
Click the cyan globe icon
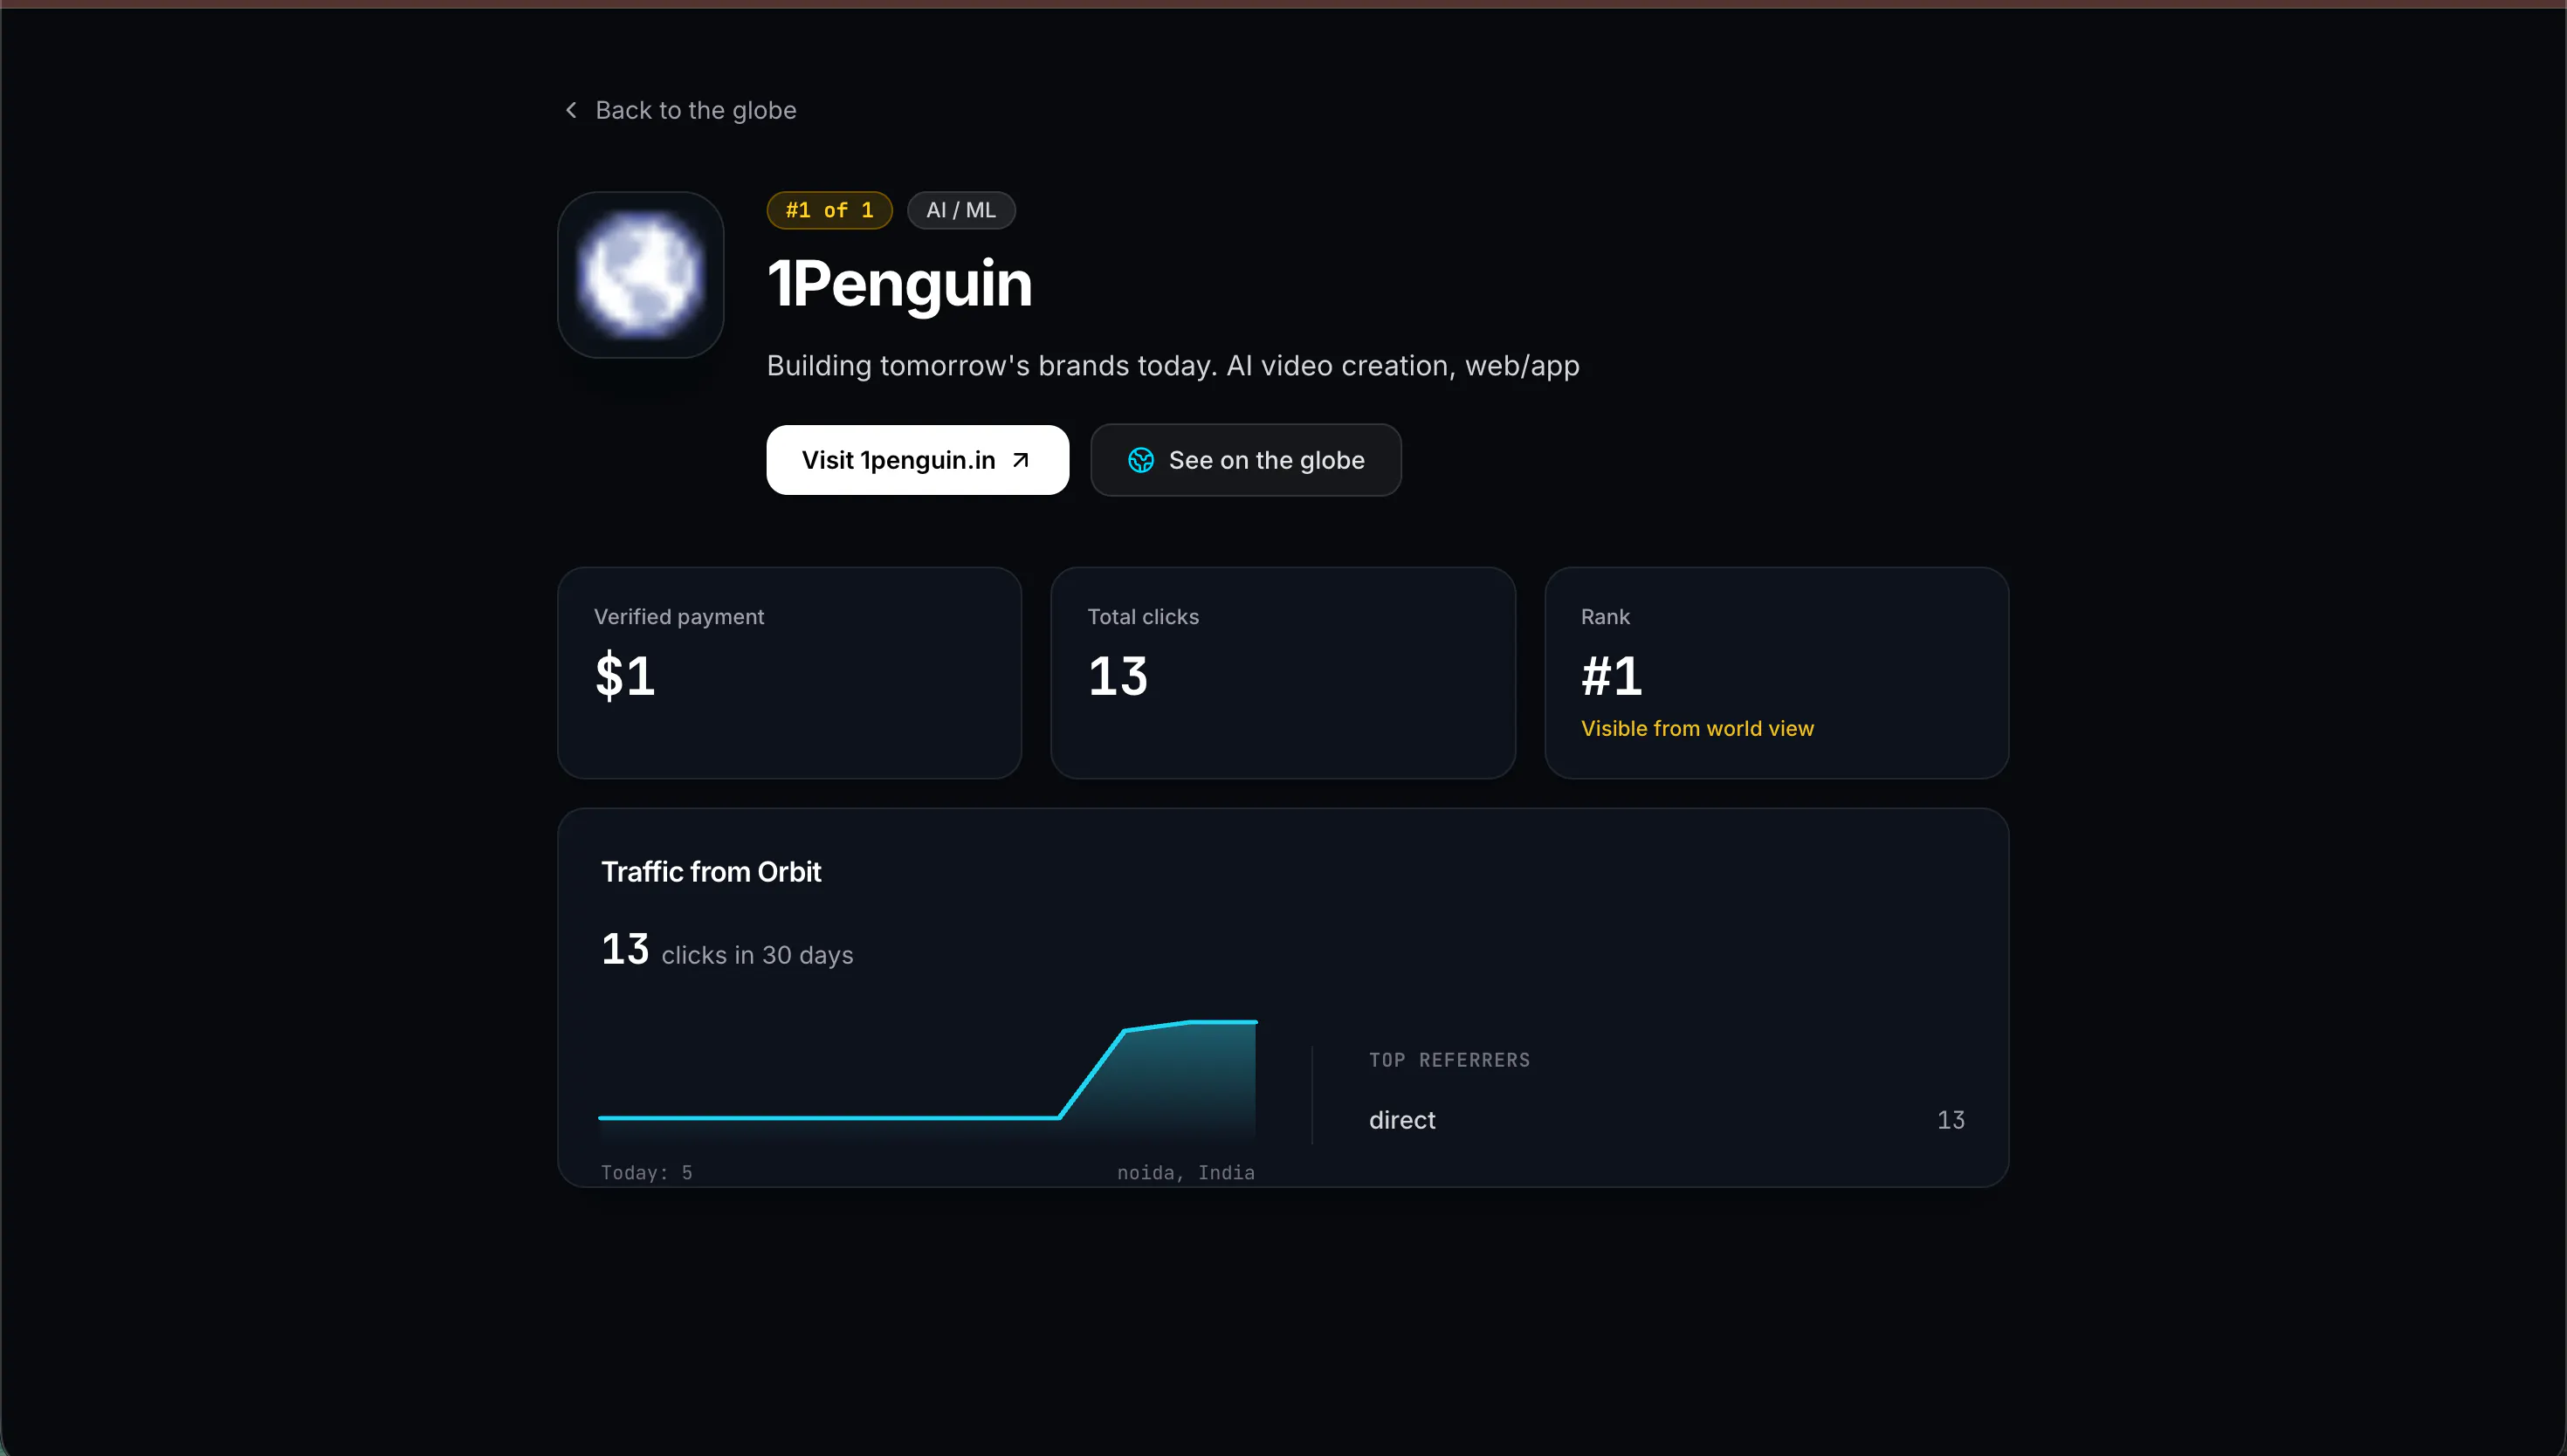(x=1141, y=460)
